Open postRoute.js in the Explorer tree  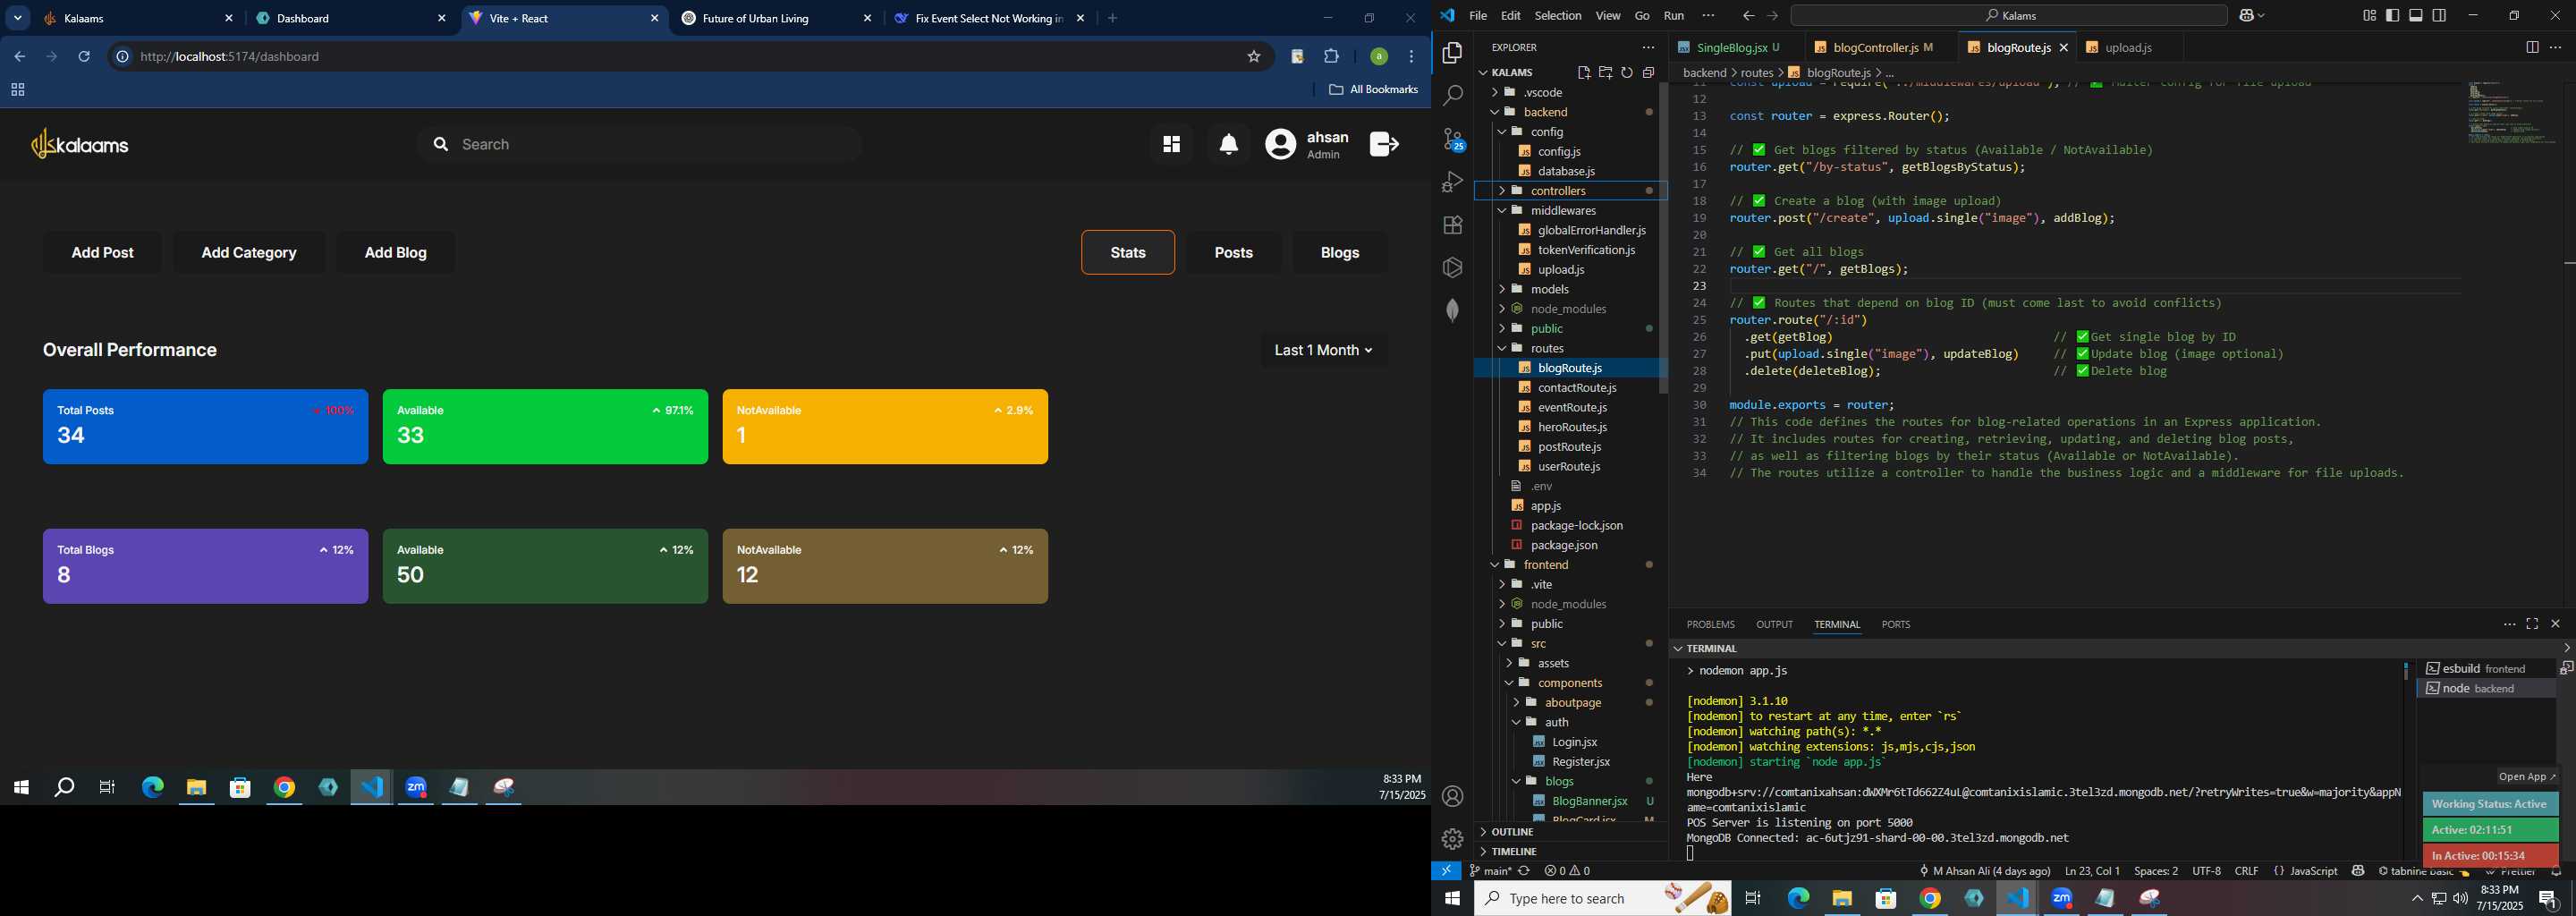(x=1569, y=447)
